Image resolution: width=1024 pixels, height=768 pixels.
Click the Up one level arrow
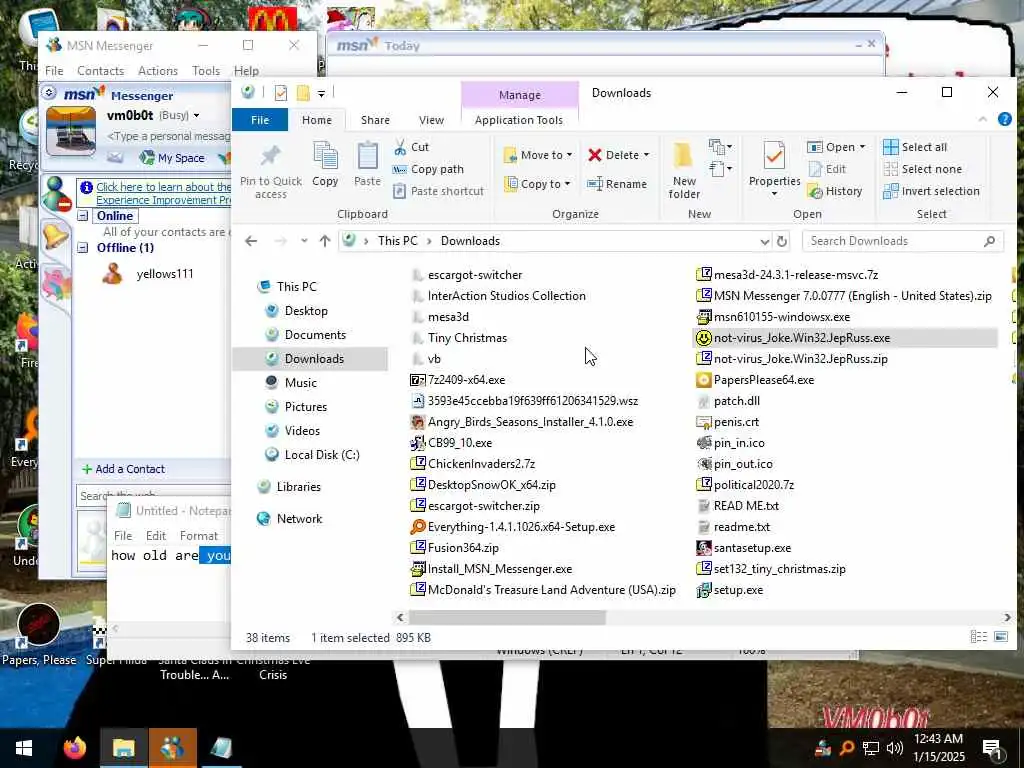(x=325, y=241)
